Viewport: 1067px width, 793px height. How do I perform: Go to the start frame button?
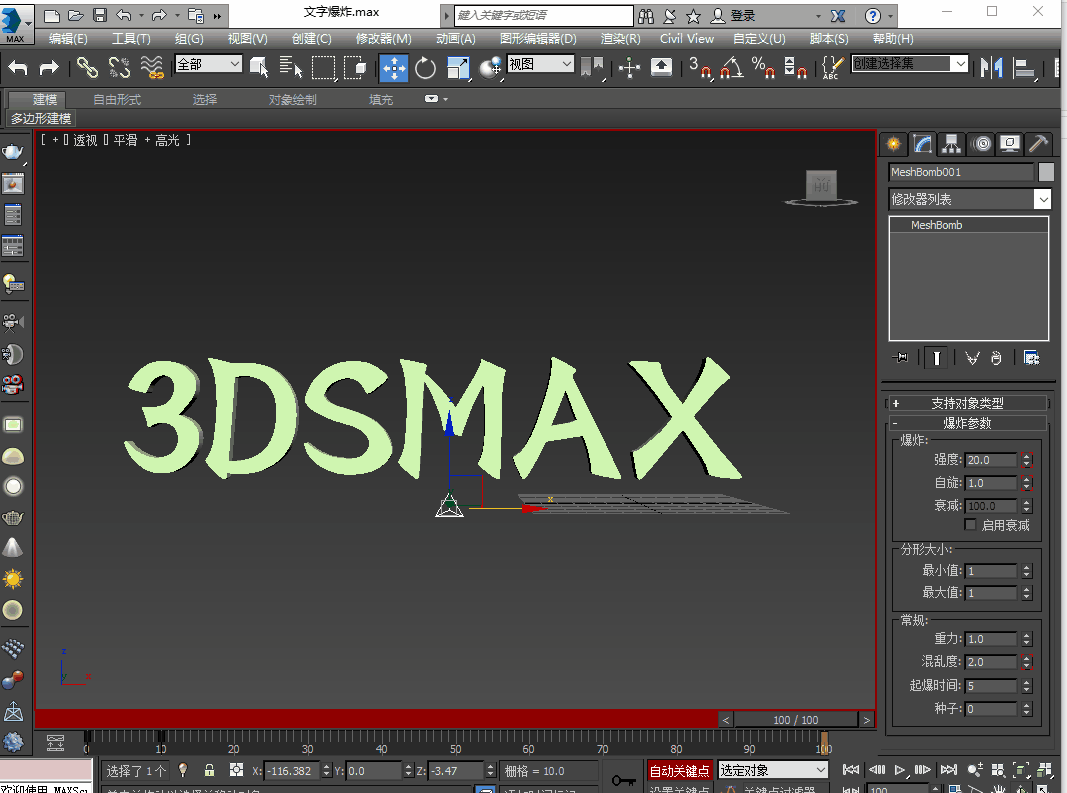[x=851, y=770]
